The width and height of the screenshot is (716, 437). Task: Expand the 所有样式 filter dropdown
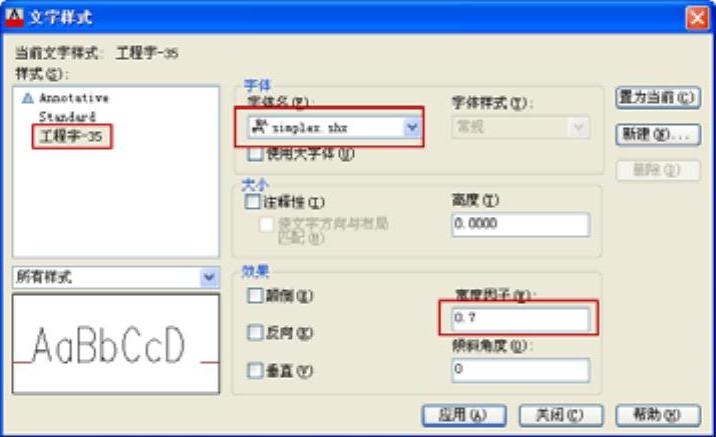click(209, 277)
